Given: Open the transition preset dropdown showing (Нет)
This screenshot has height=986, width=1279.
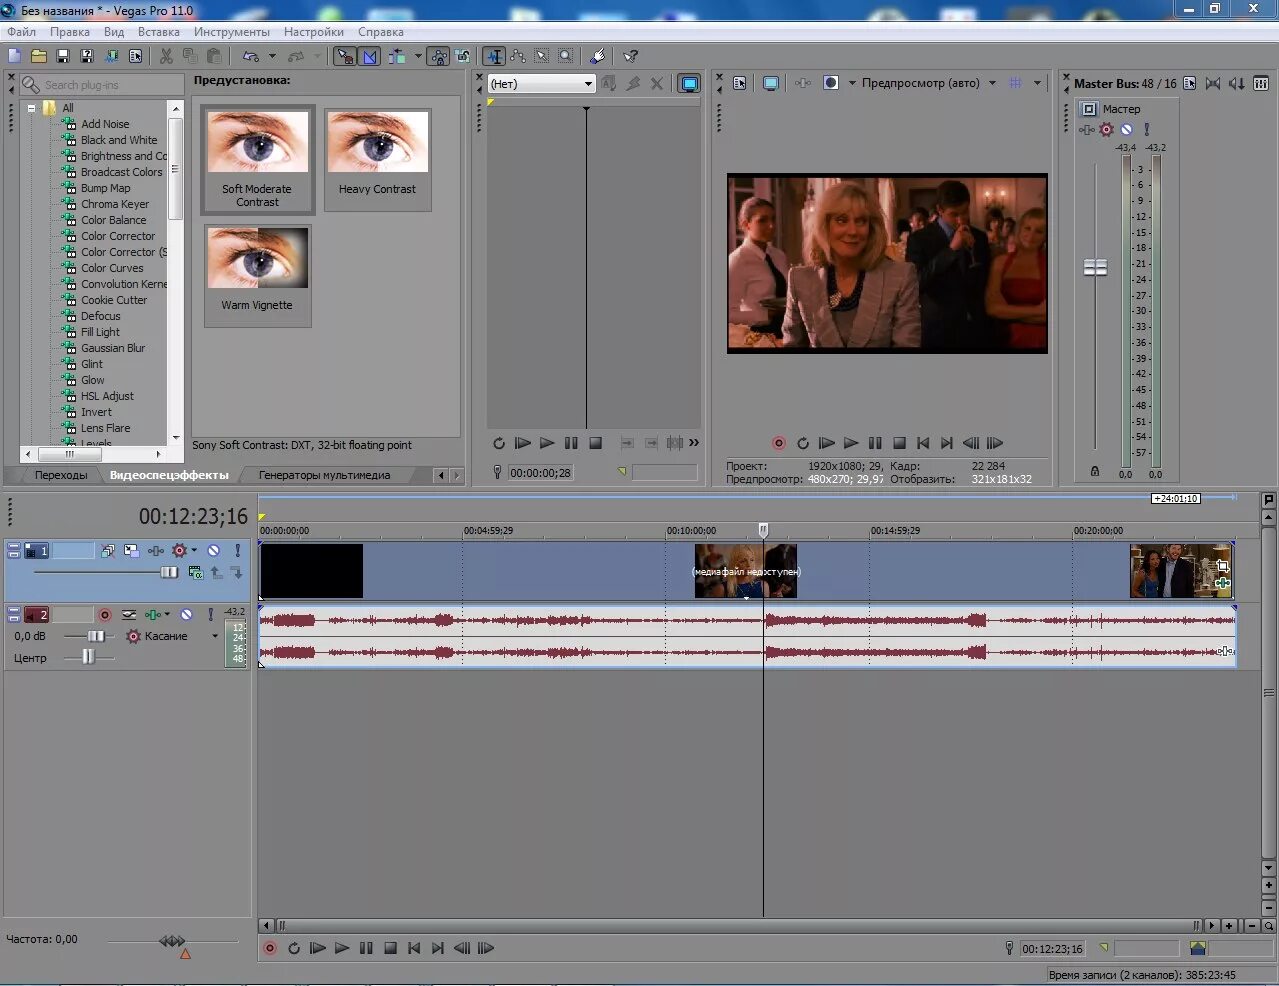Looking at the screenshot, I should coord(540,84).
